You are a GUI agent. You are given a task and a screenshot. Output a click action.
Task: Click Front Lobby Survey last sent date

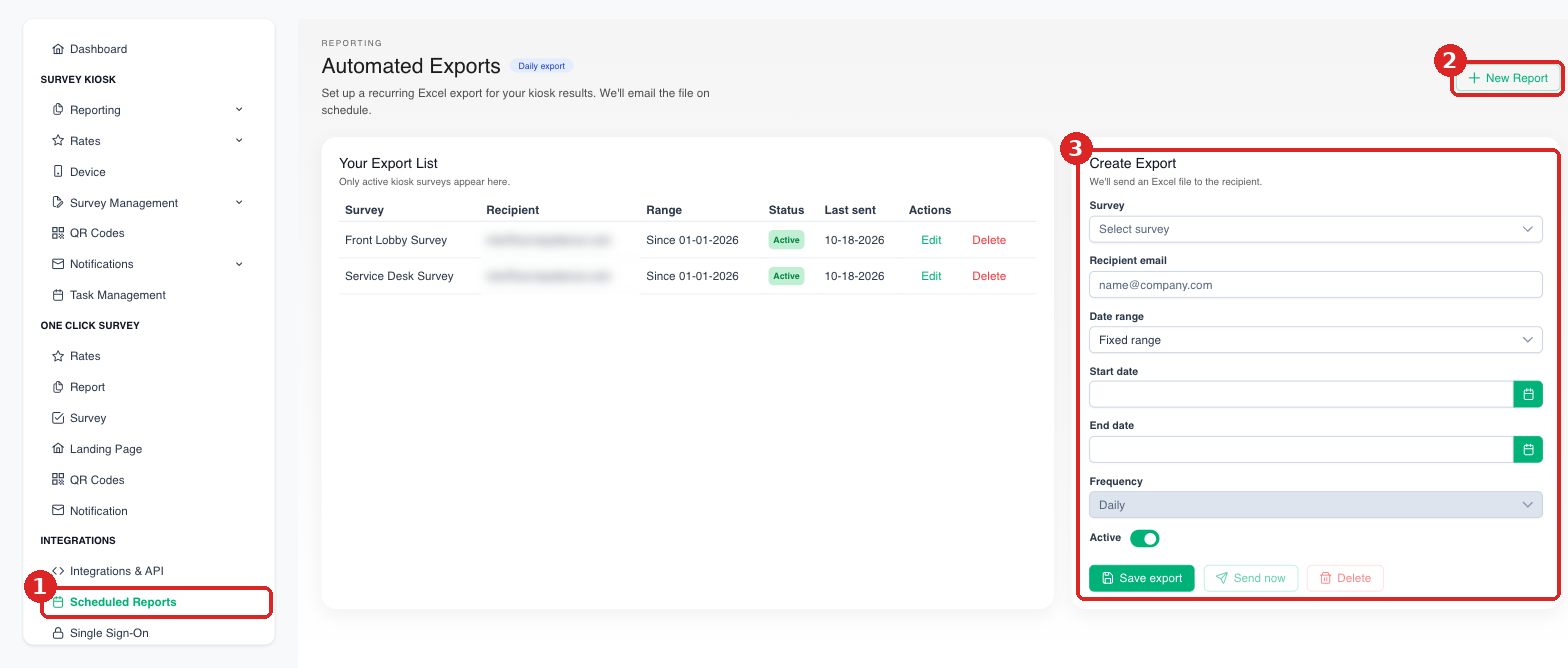click(854, 240)
